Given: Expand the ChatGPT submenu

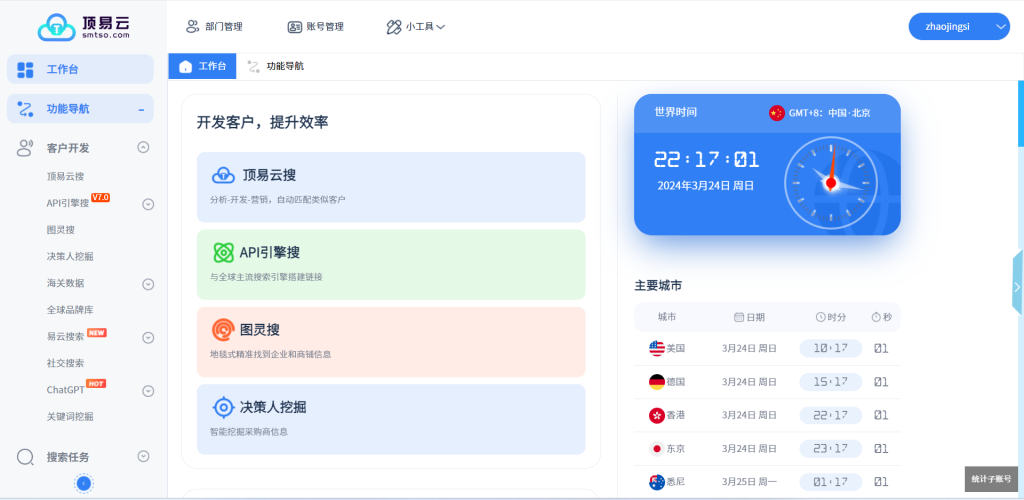Looking at the screenshot, I should click(x=148, y=390).
